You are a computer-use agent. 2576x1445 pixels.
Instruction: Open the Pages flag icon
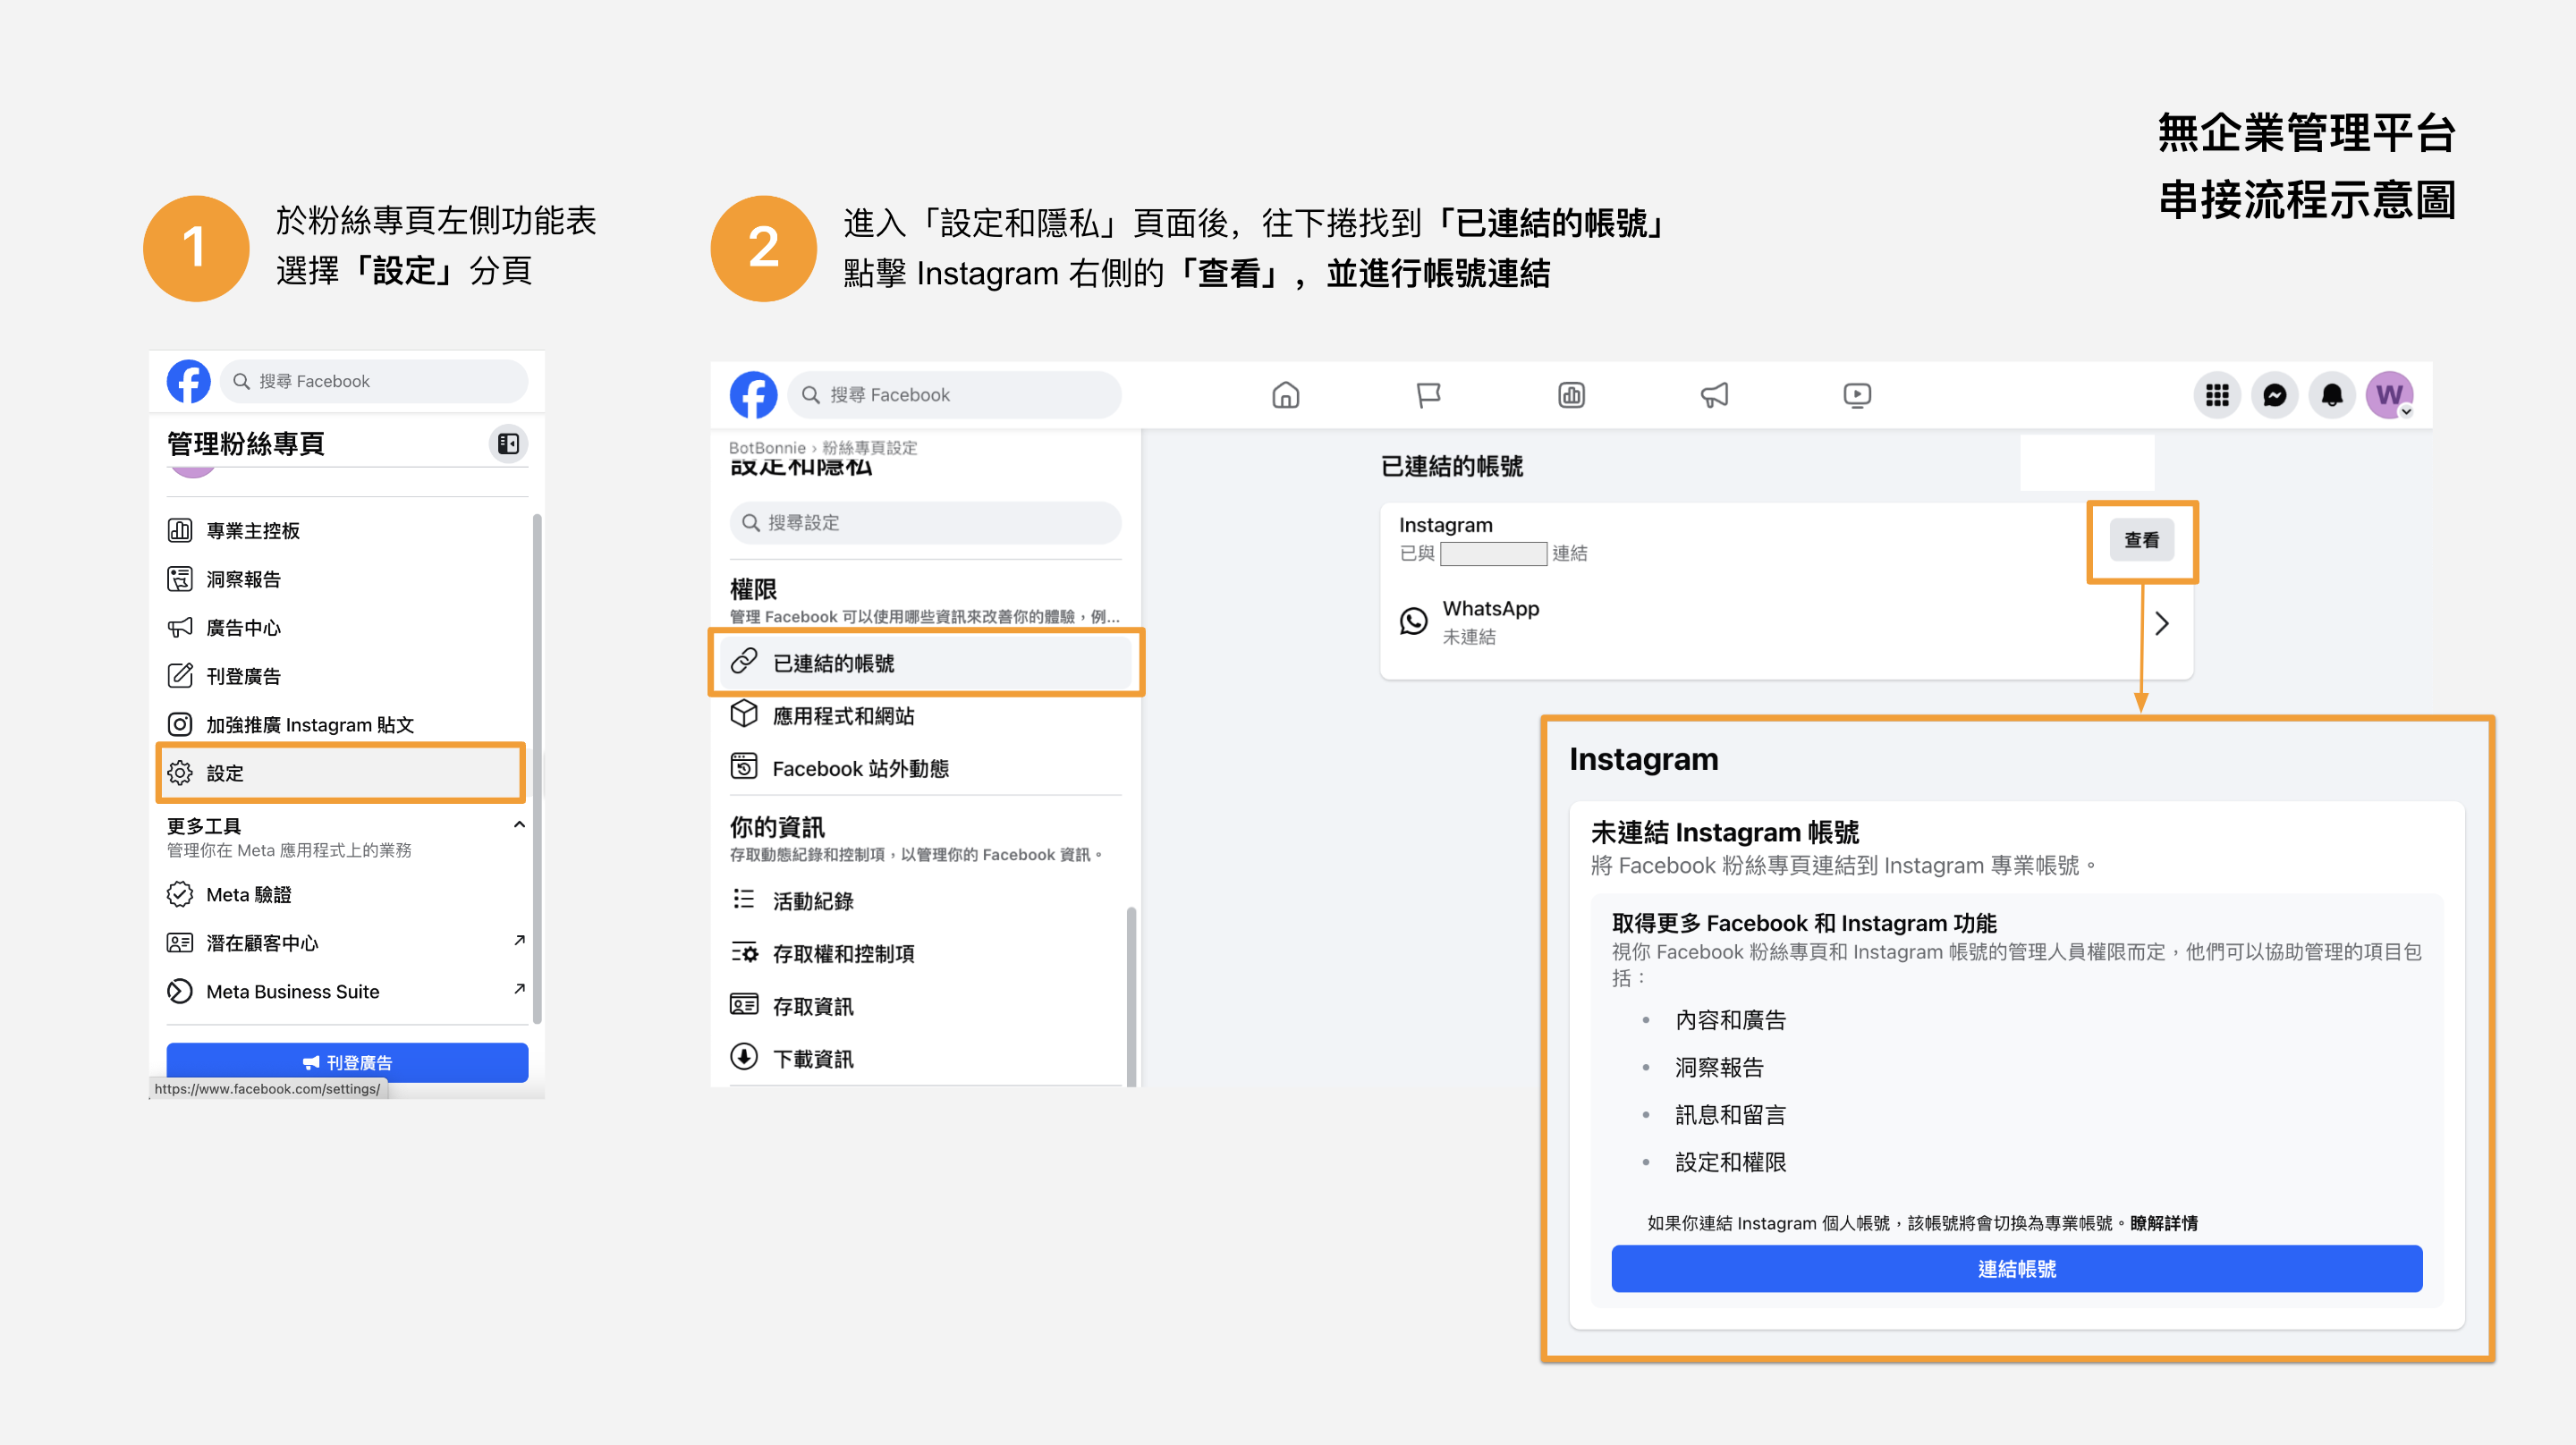(x=1428, y=395)
